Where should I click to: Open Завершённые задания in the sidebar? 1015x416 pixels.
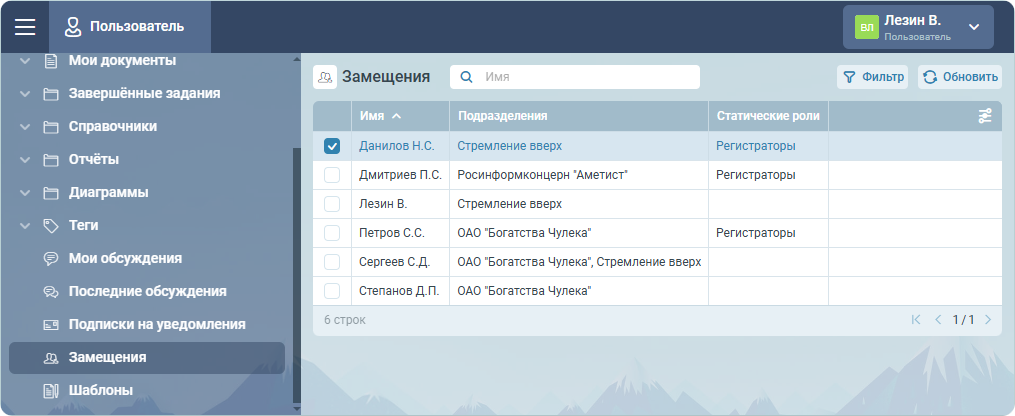144,94
